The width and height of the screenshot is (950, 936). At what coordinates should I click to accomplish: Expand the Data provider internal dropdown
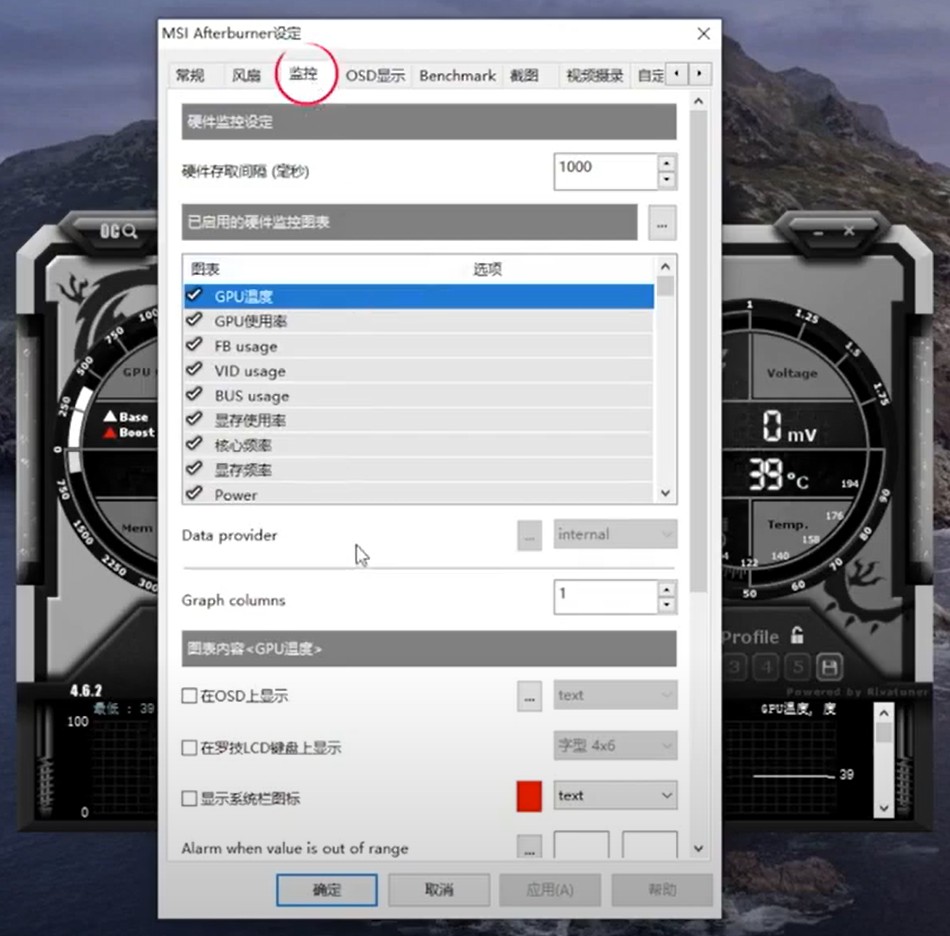[615, 535]
